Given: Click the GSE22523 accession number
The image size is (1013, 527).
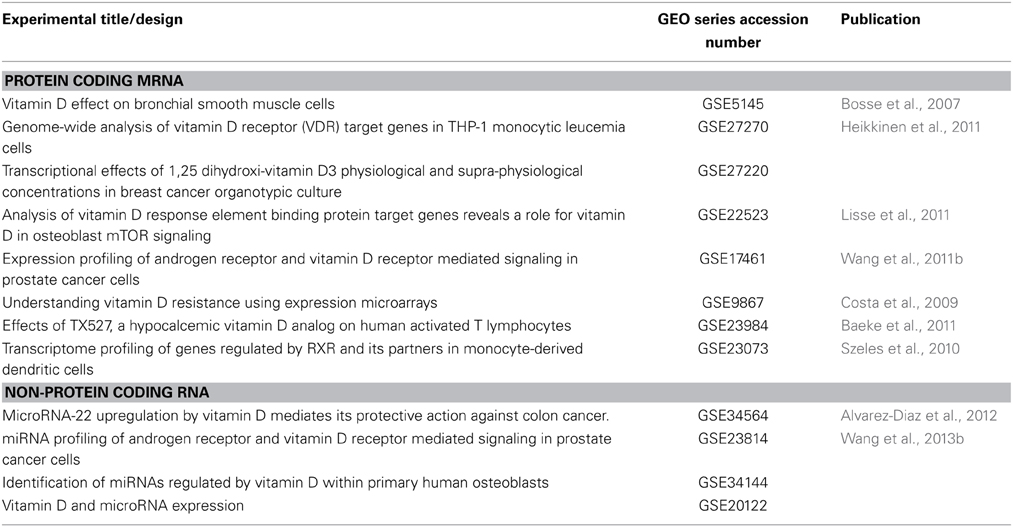Looking at the screenshot, I should (733, 215).
